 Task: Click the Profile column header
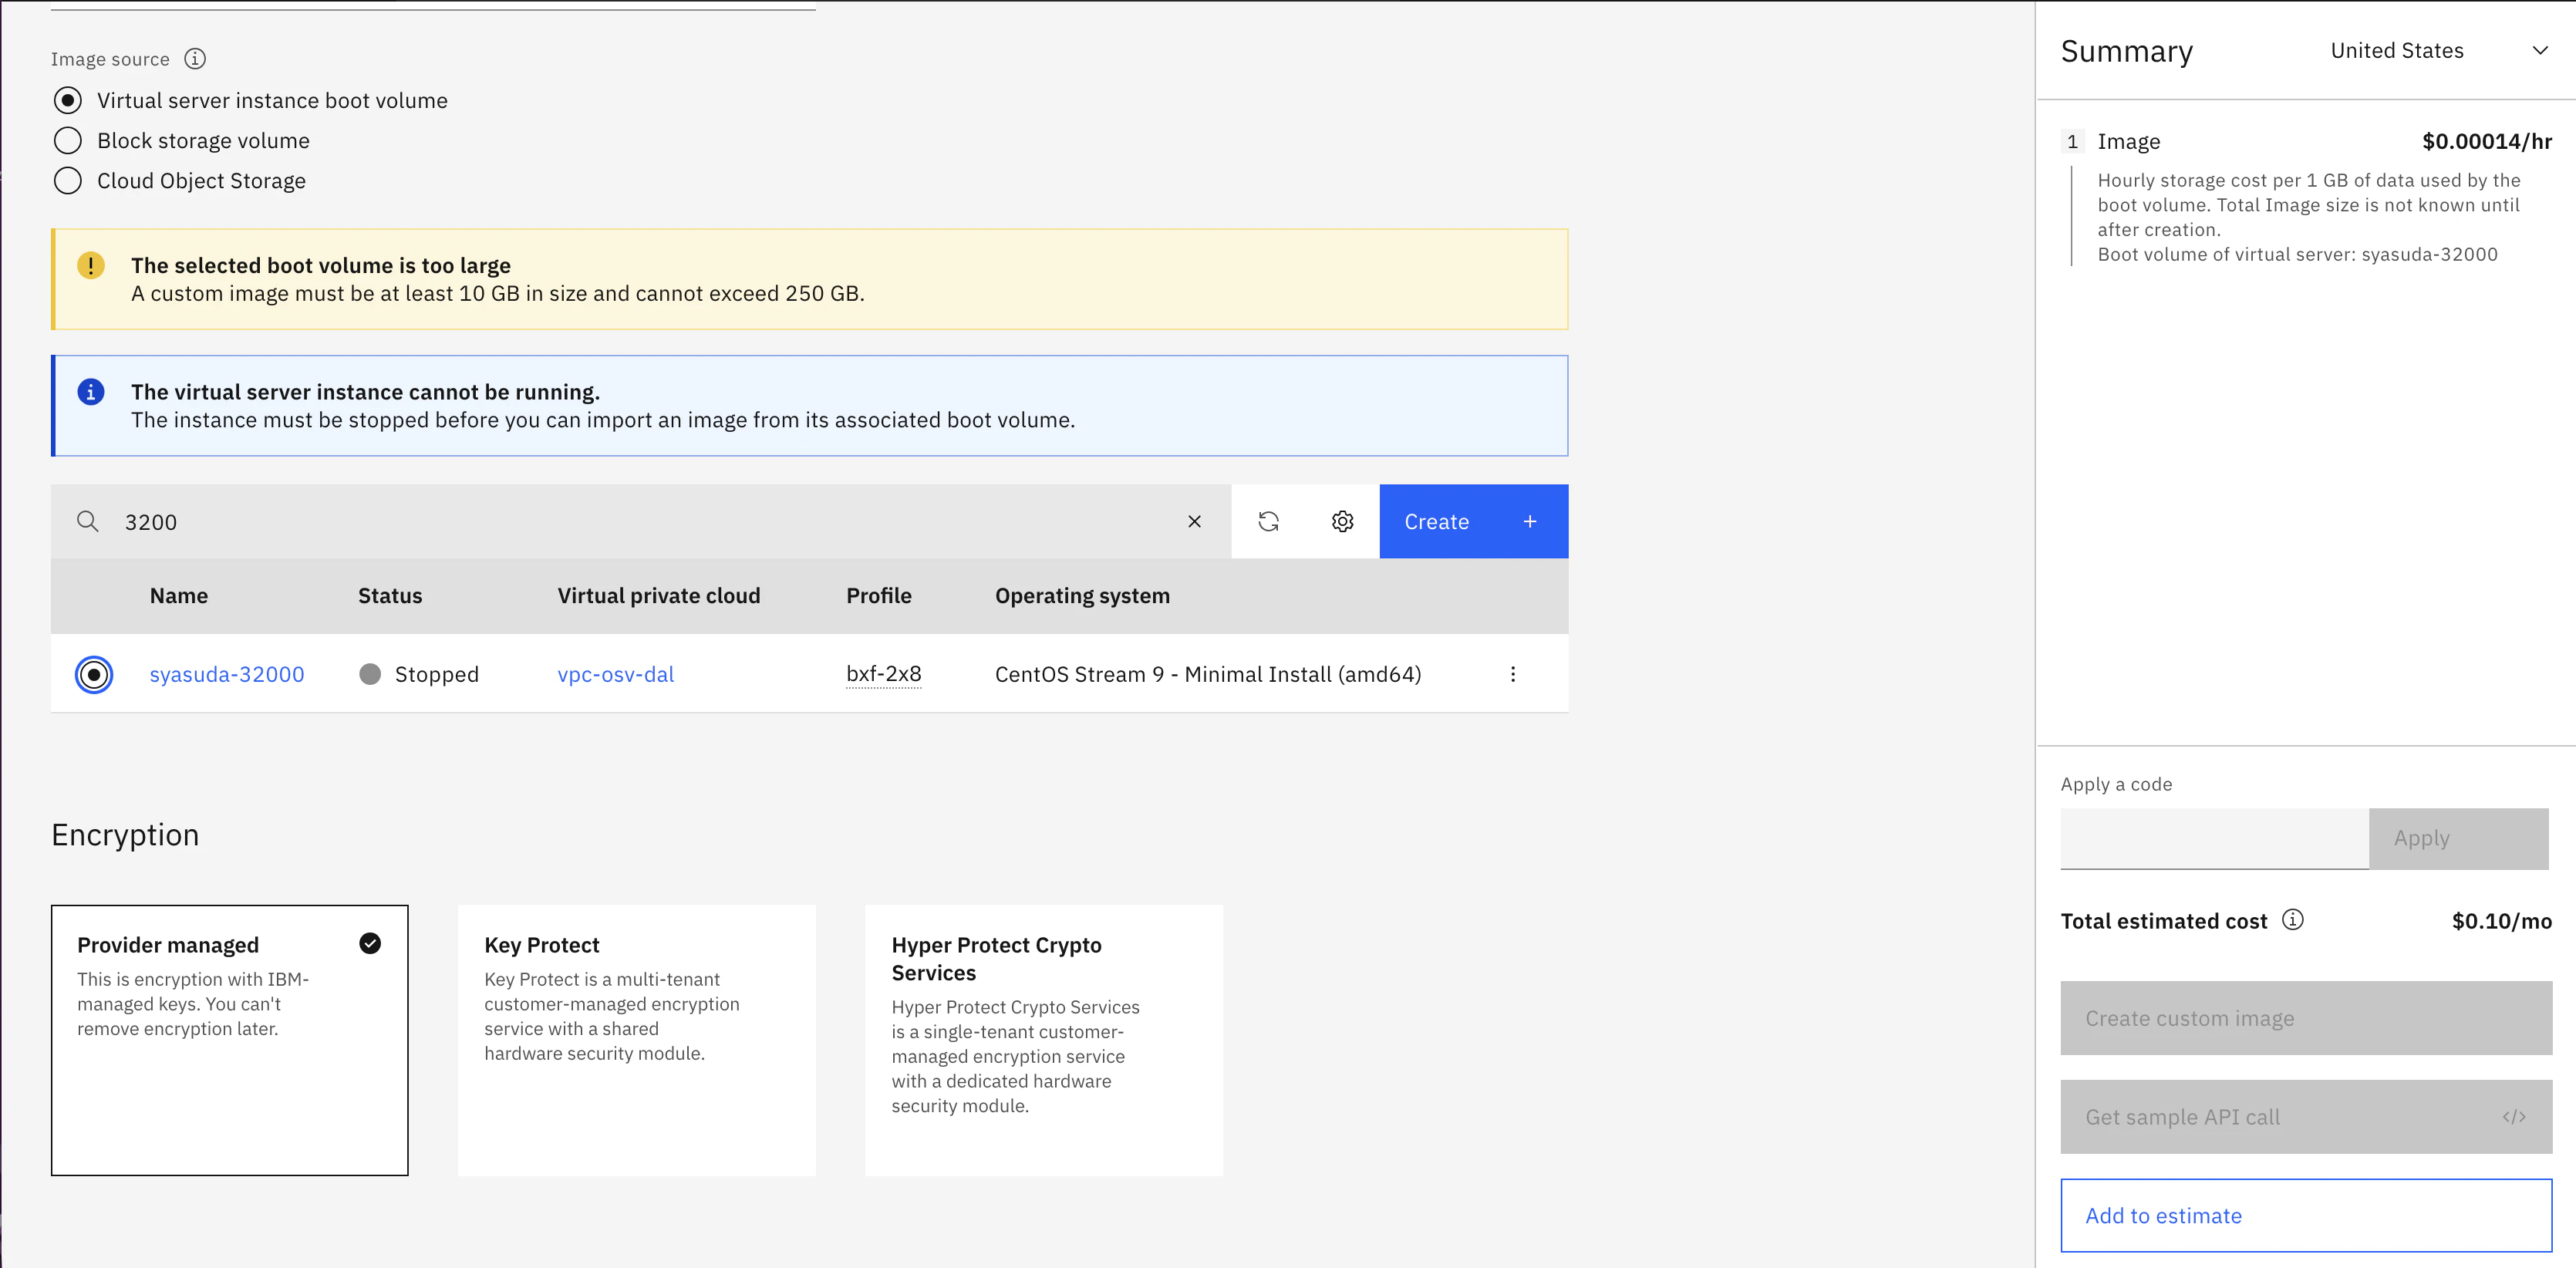pos(879,595)
